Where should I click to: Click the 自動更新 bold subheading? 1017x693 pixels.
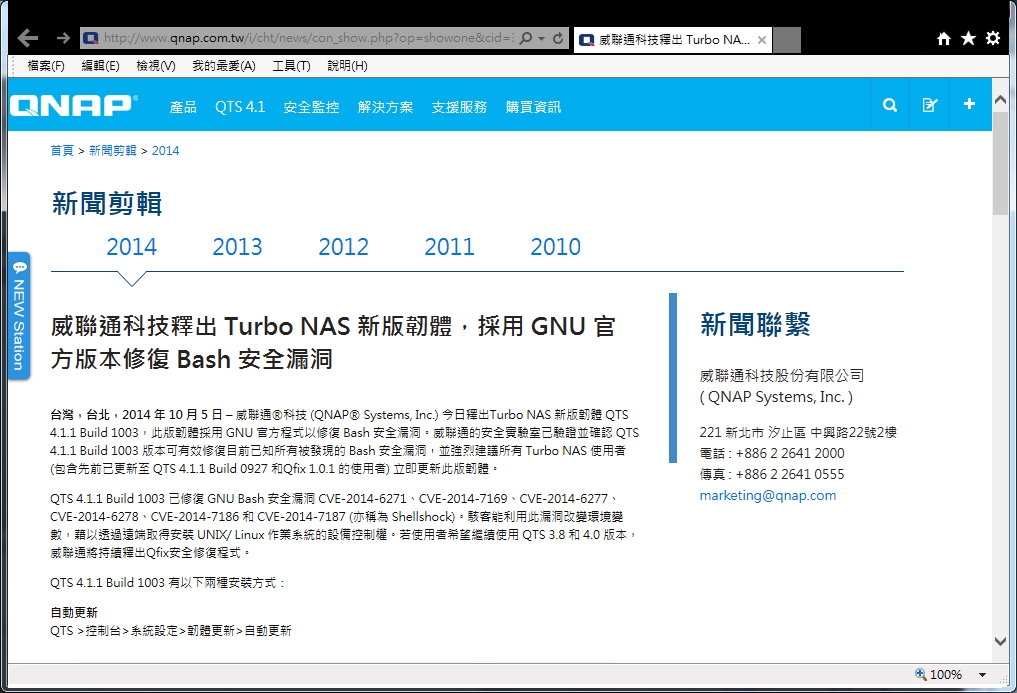tap(74, 613)
